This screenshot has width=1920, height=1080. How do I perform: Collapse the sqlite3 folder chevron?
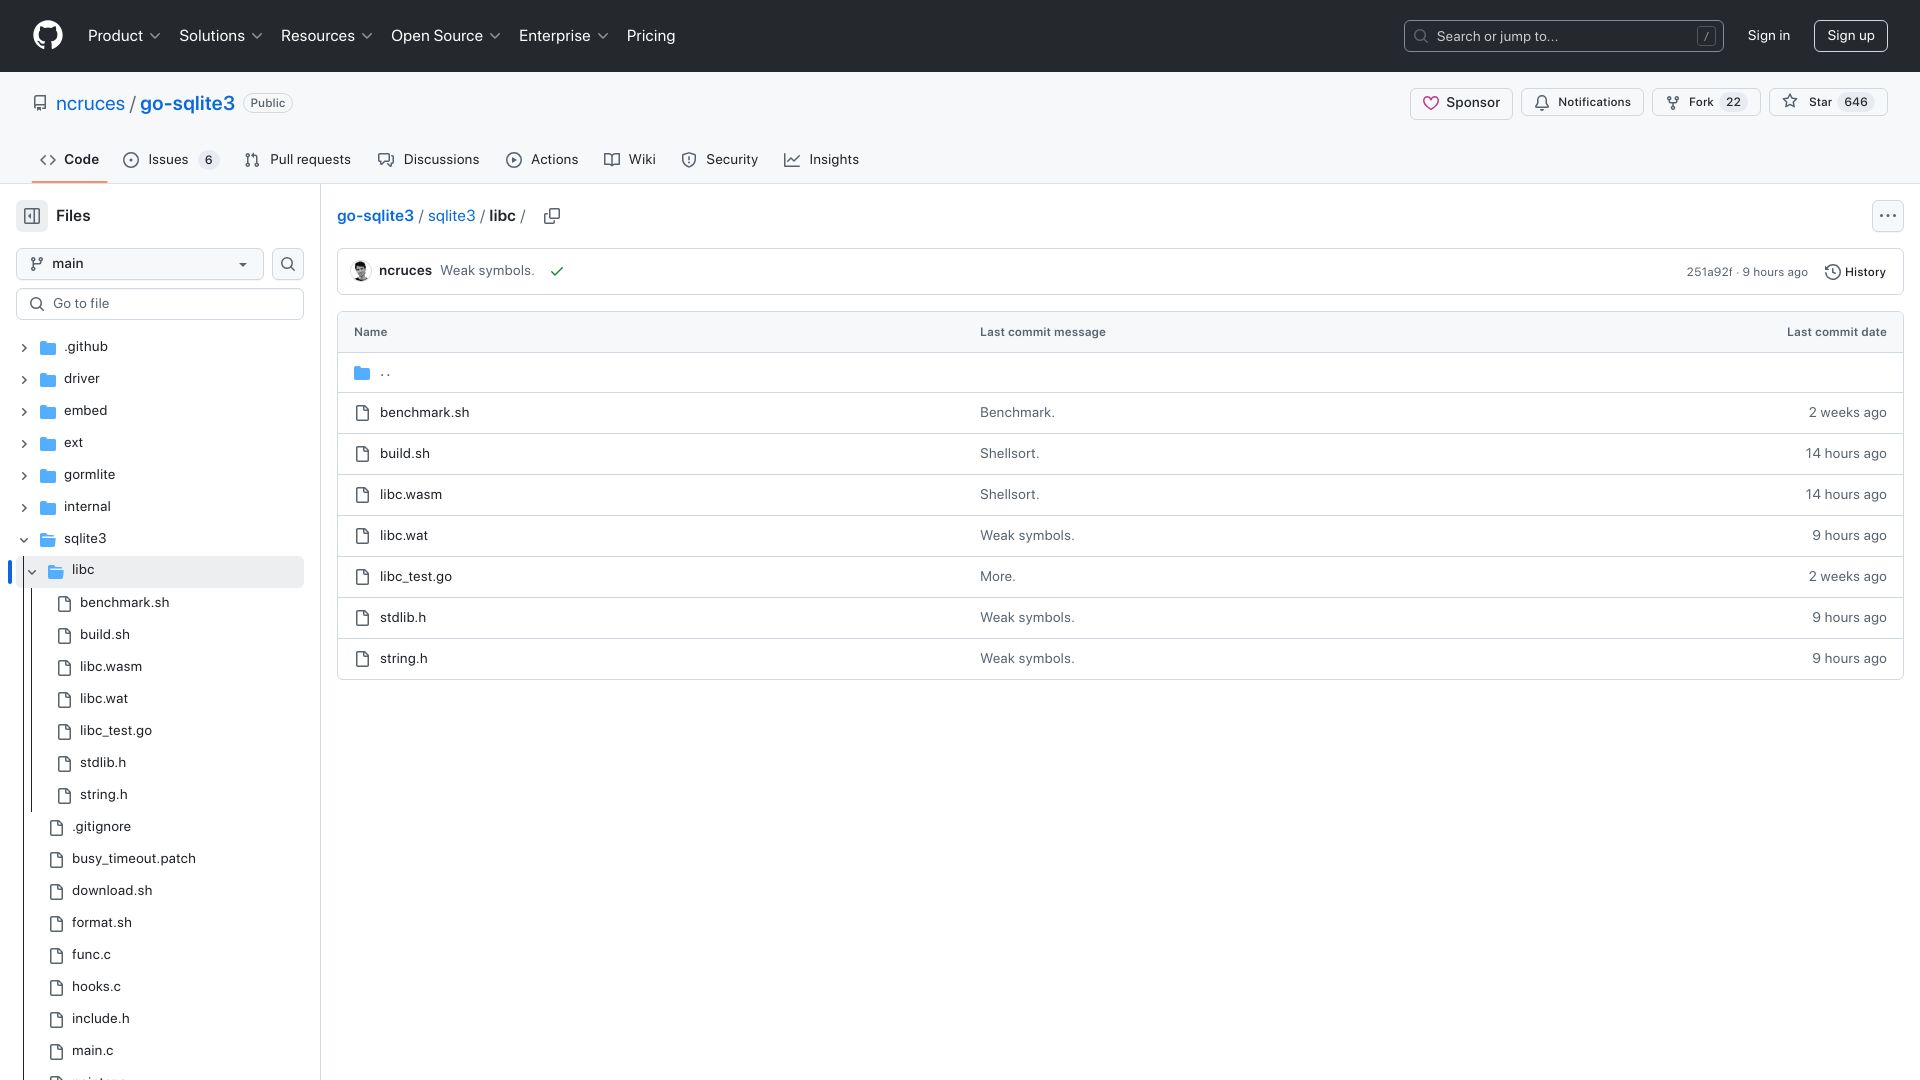tap(24, 540)
